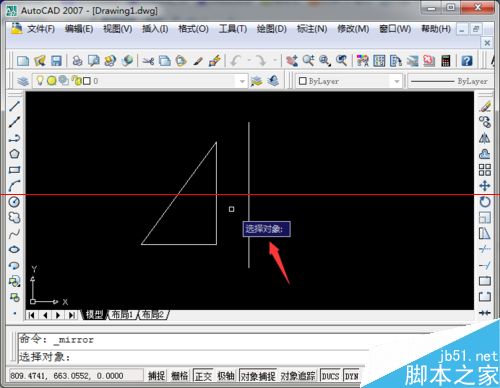Toggle the 对象追踪 otrack status button
500x388 pixels.
pos(298,376)
